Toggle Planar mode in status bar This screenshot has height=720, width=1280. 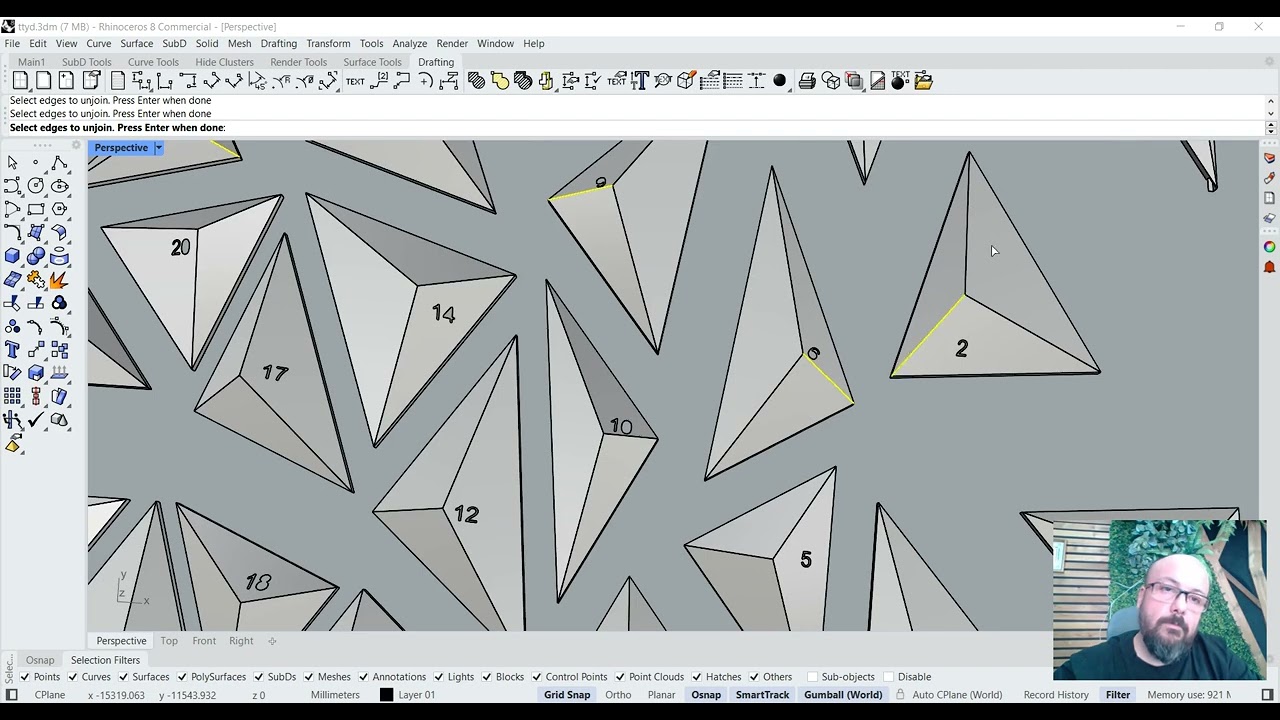click(x=661, y=695)
